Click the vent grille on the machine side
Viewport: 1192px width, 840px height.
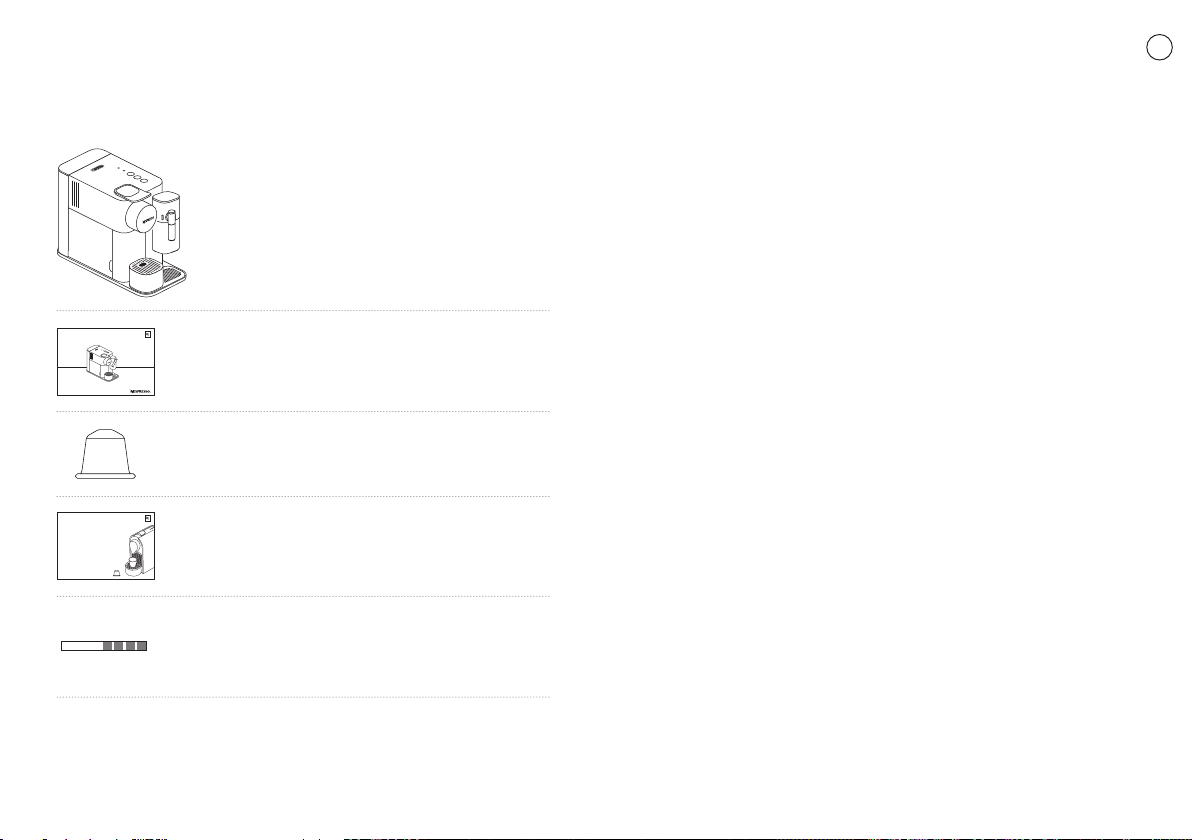coord(75,194)
